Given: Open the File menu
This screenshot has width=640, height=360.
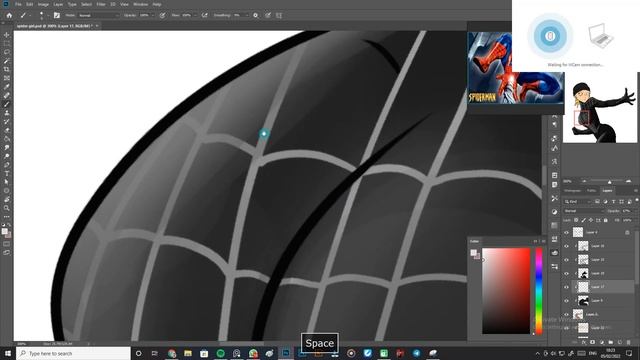Looking at the screenshot, I should tap(18, 4).
